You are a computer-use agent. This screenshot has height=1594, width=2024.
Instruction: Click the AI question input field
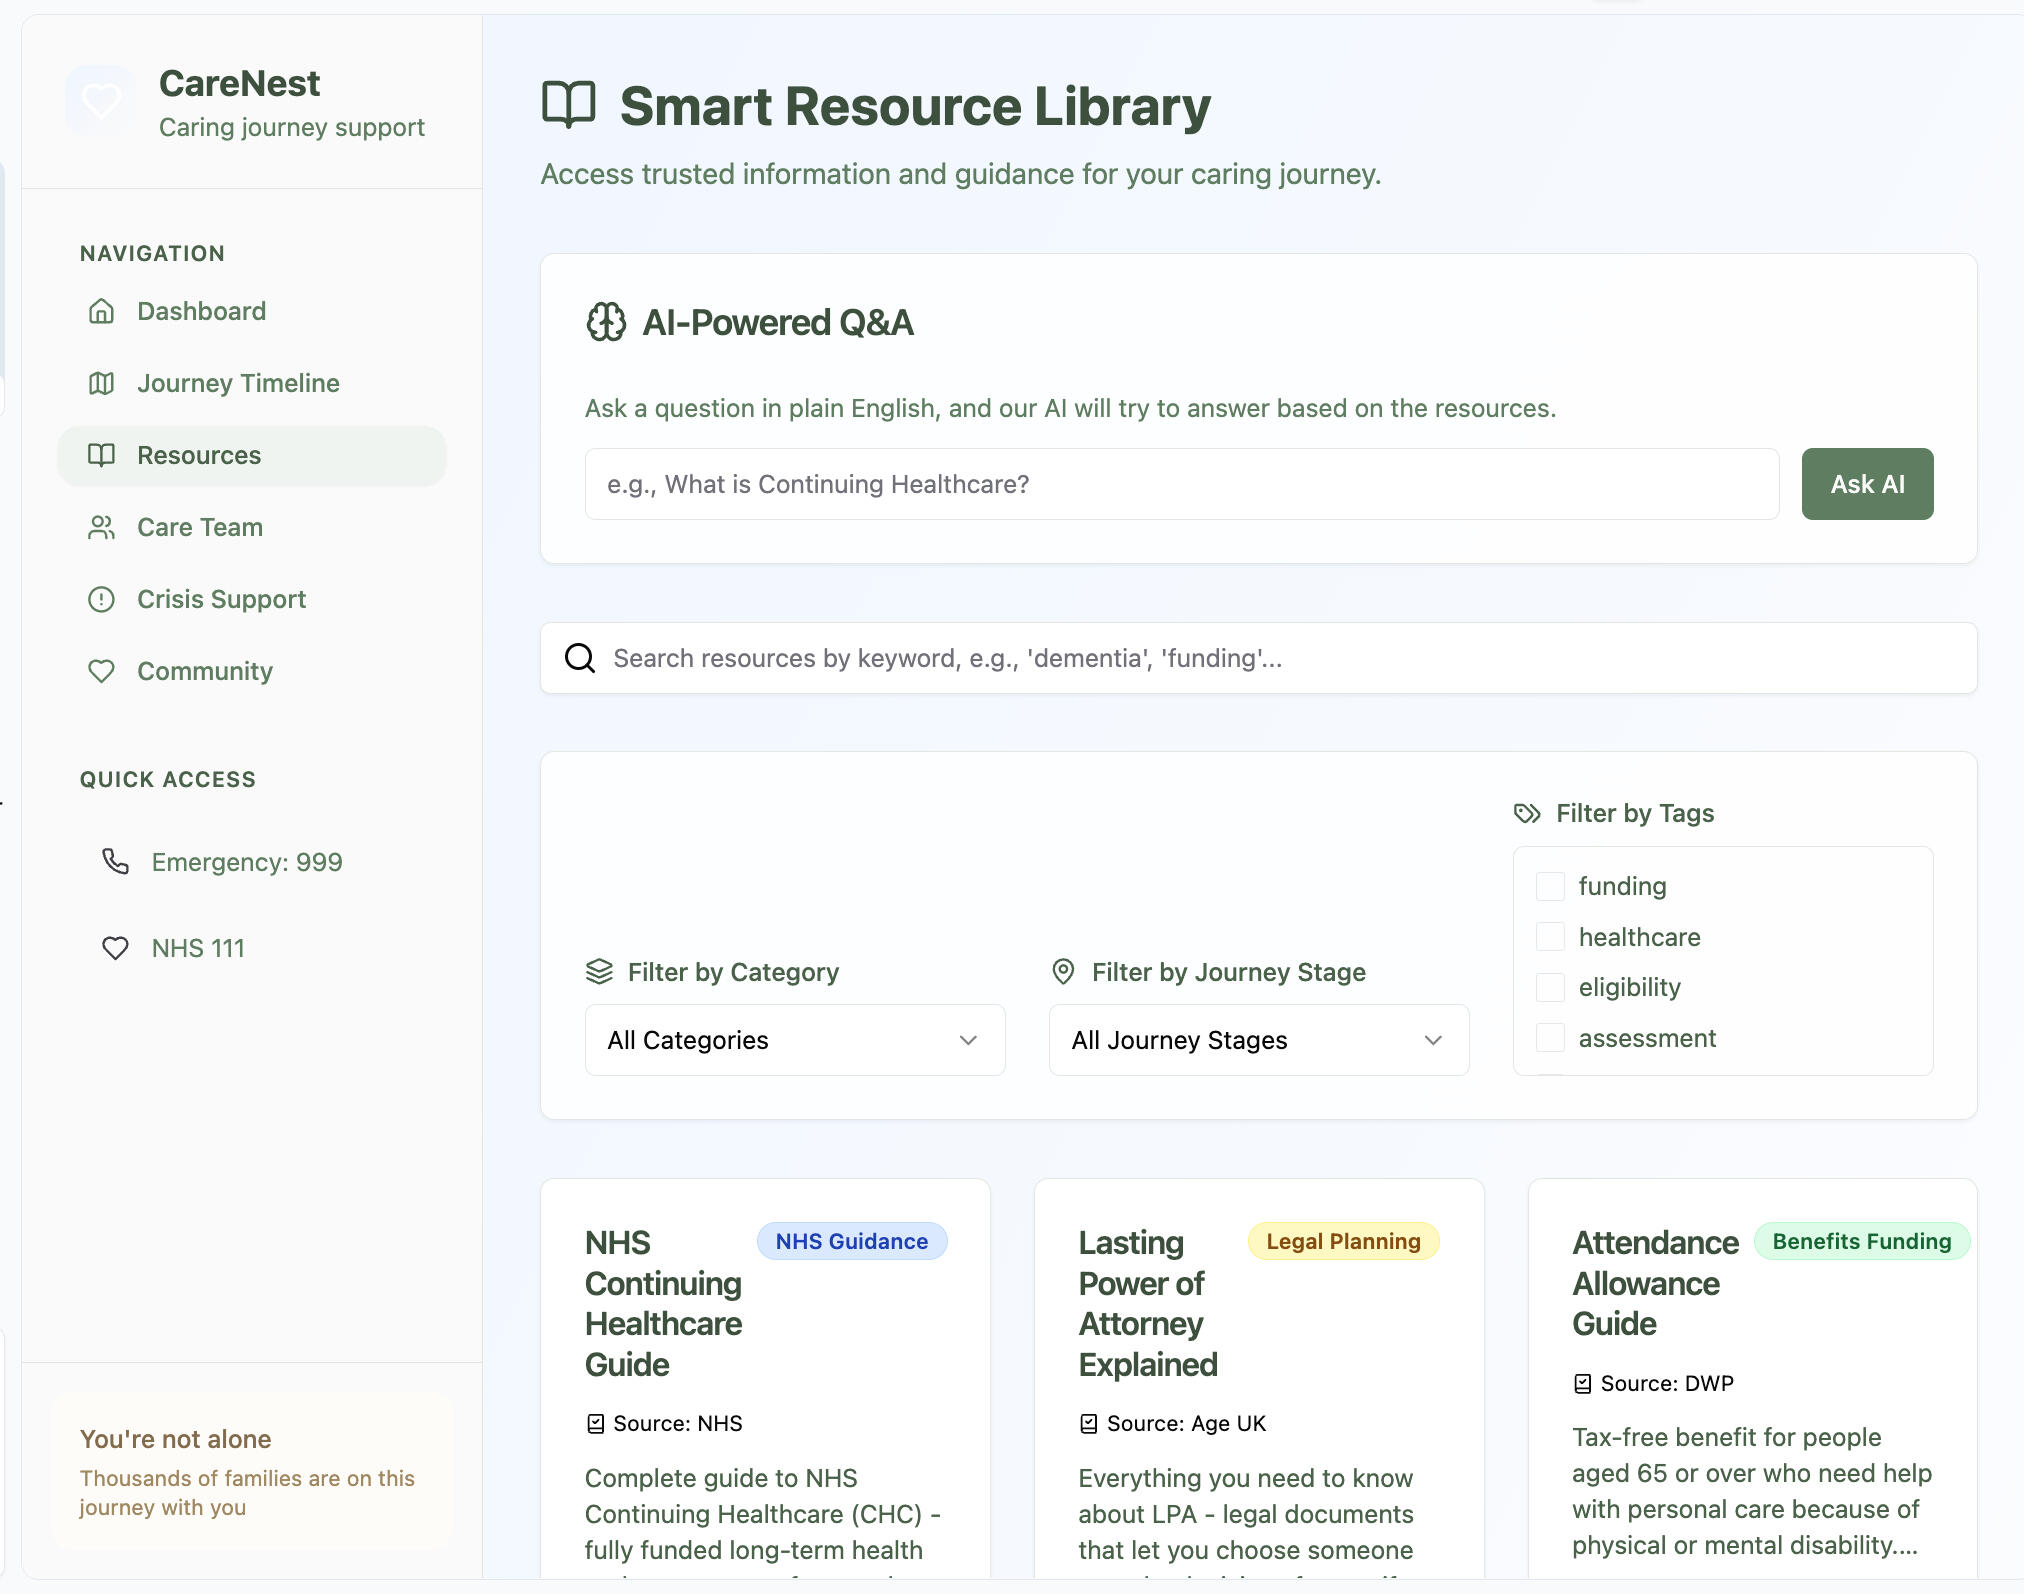(x=1181, y=484)
